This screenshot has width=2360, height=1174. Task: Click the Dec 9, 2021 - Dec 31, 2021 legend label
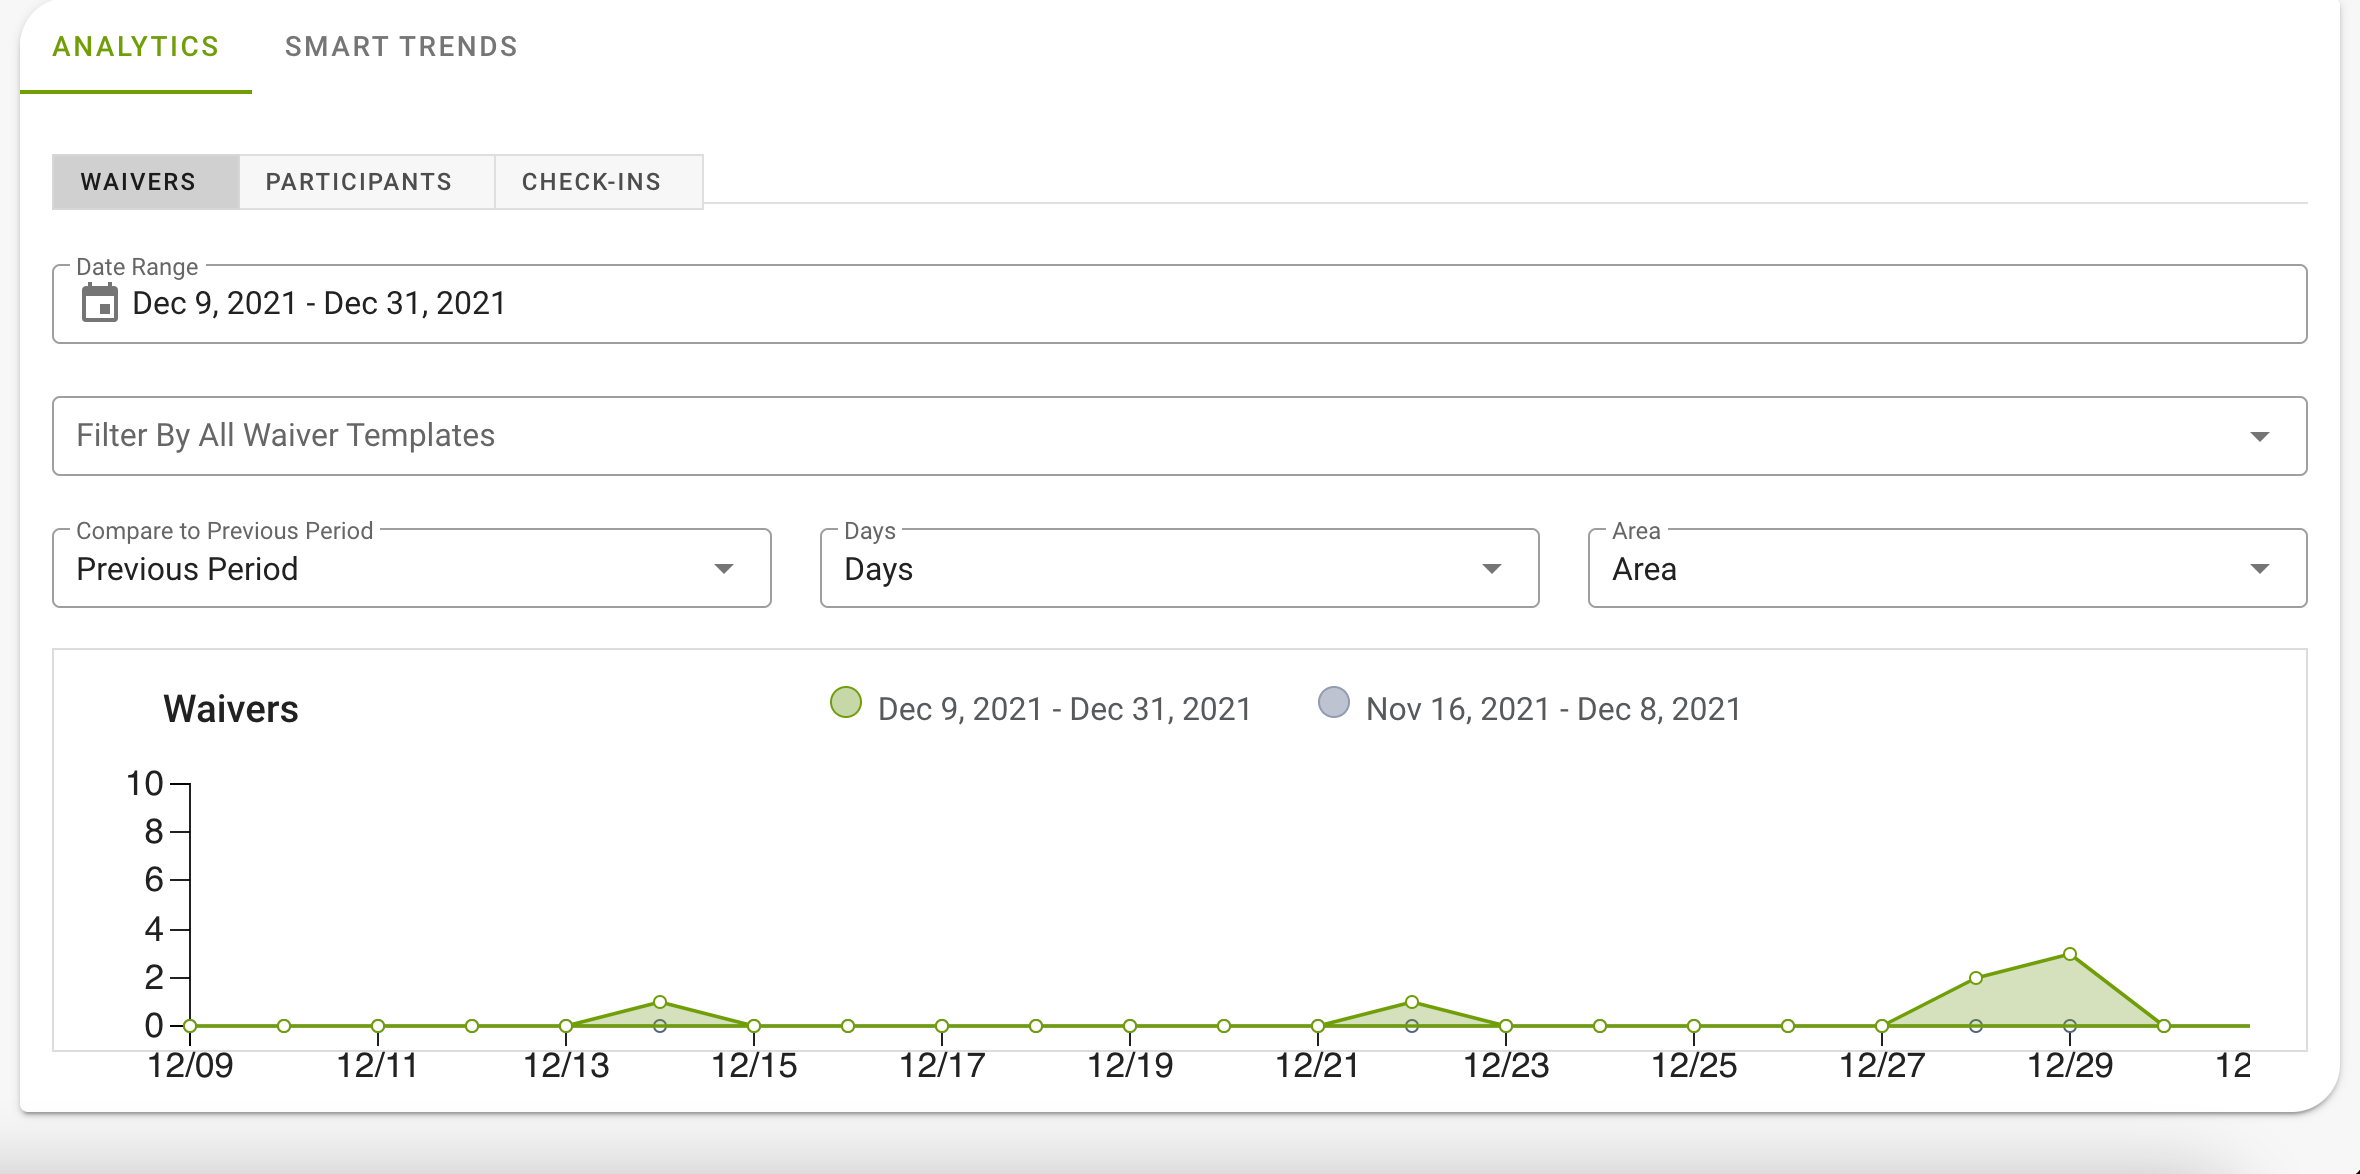click(x=1065, y=709)
